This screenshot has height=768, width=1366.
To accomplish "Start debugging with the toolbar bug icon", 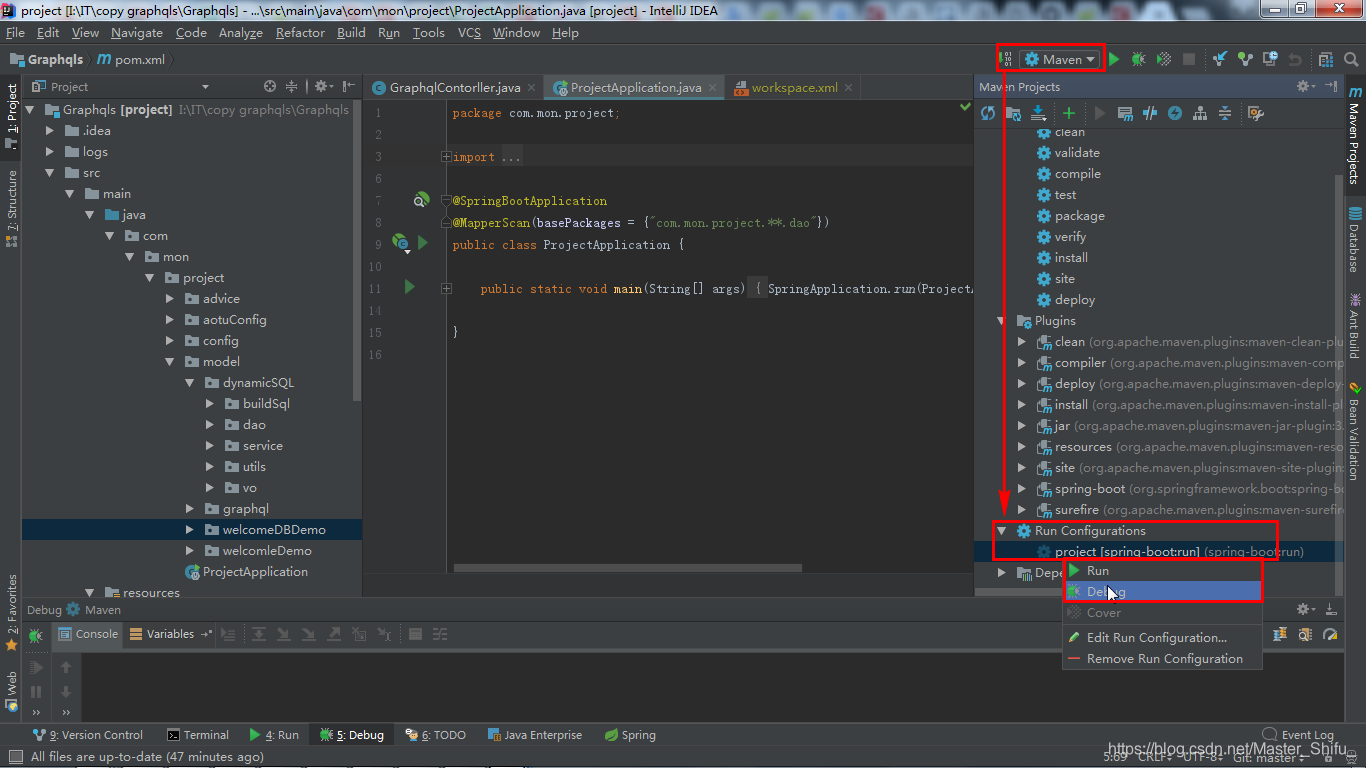I will pyautogui.click(x=1138, y=59).
